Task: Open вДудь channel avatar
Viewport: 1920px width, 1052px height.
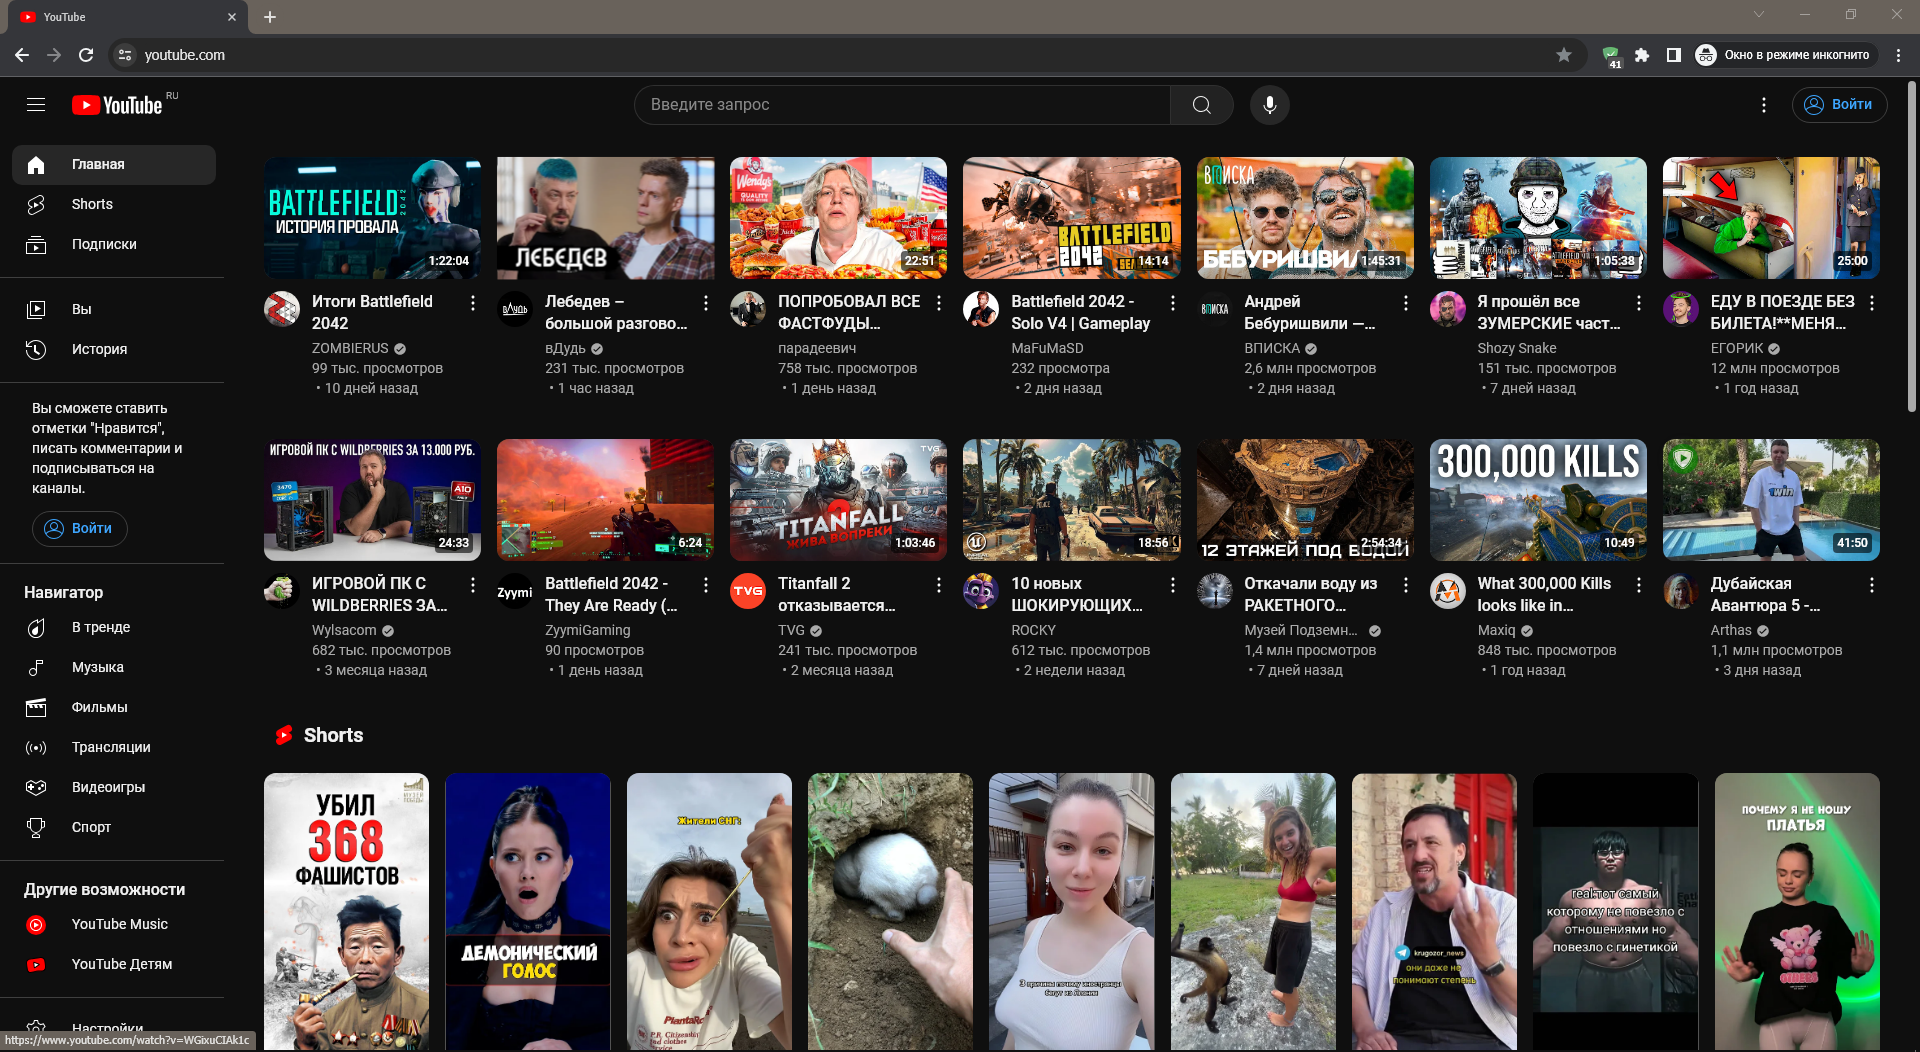Action: 515,309
